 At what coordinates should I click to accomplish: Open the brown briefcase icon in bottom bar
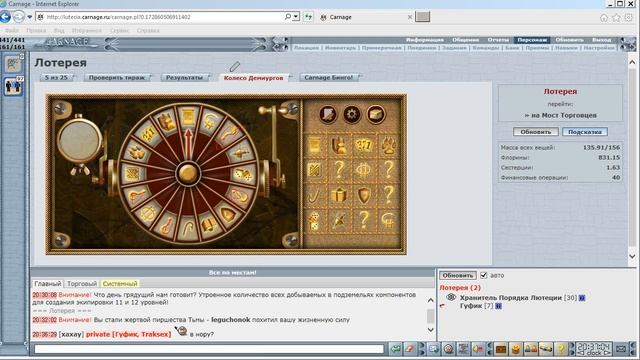[x=501, y=349]
